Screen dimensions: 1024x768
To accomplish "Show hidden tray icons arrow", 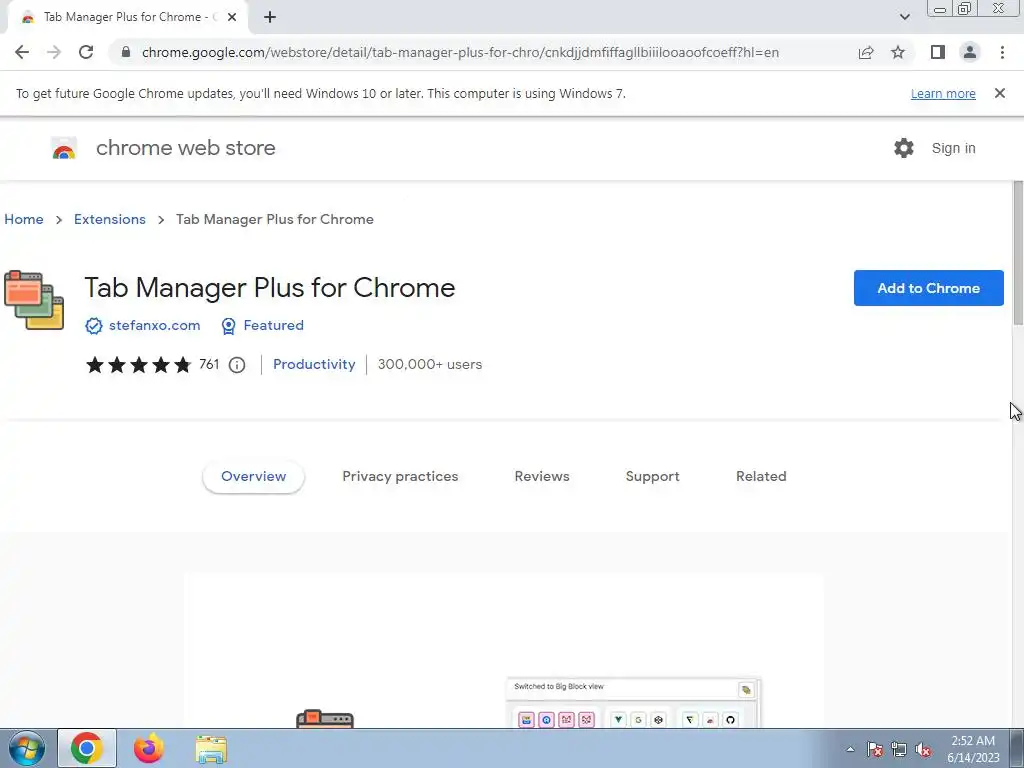I will (850, 749).
